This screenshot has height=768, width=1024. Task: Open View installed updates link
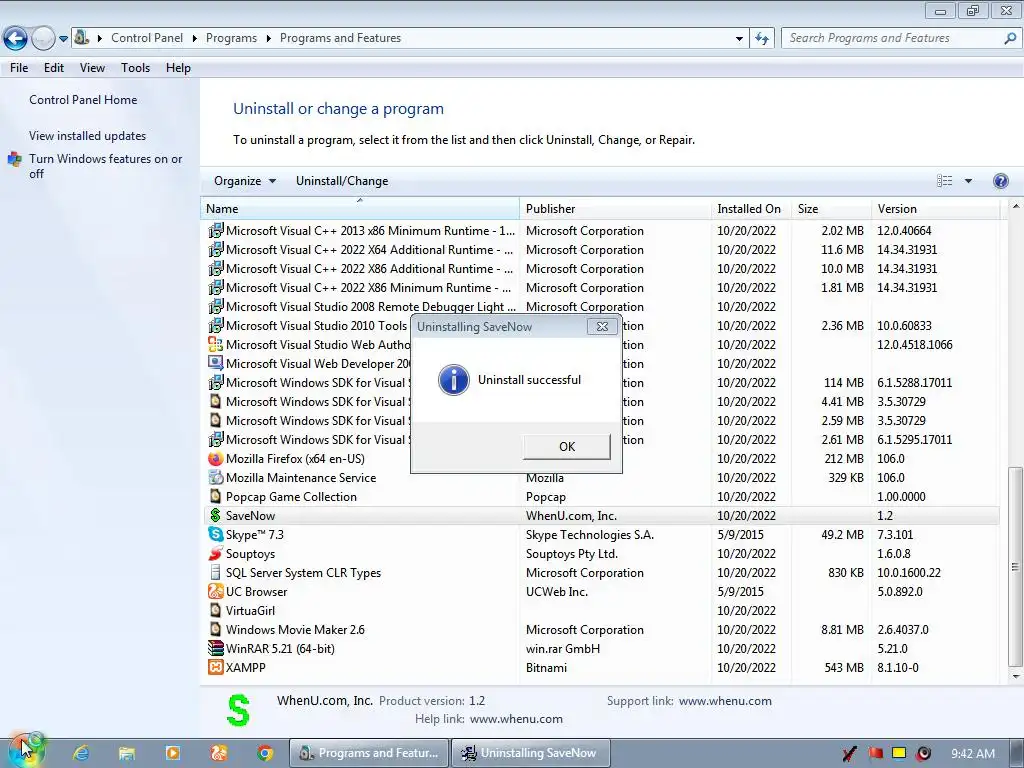click(x=88, y=136)
